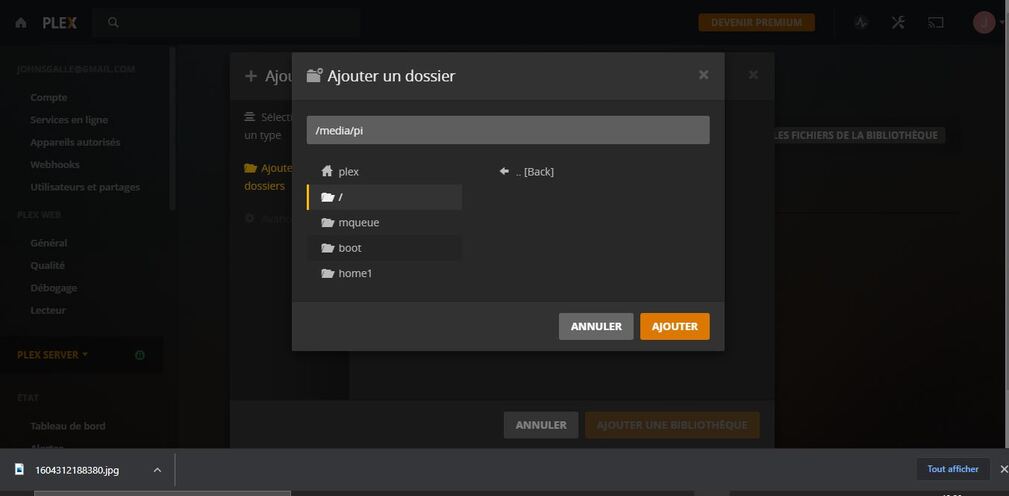Click the downloaded 1604312188380.jpg file
Screen dimensions: 1009x496
[x=77, y=470]
